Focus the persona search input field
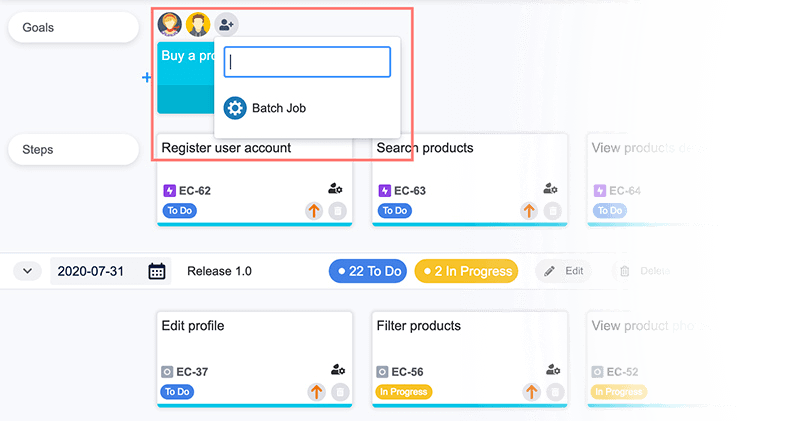The height and width of the screenshot is (421, 800). pos(307,62)
